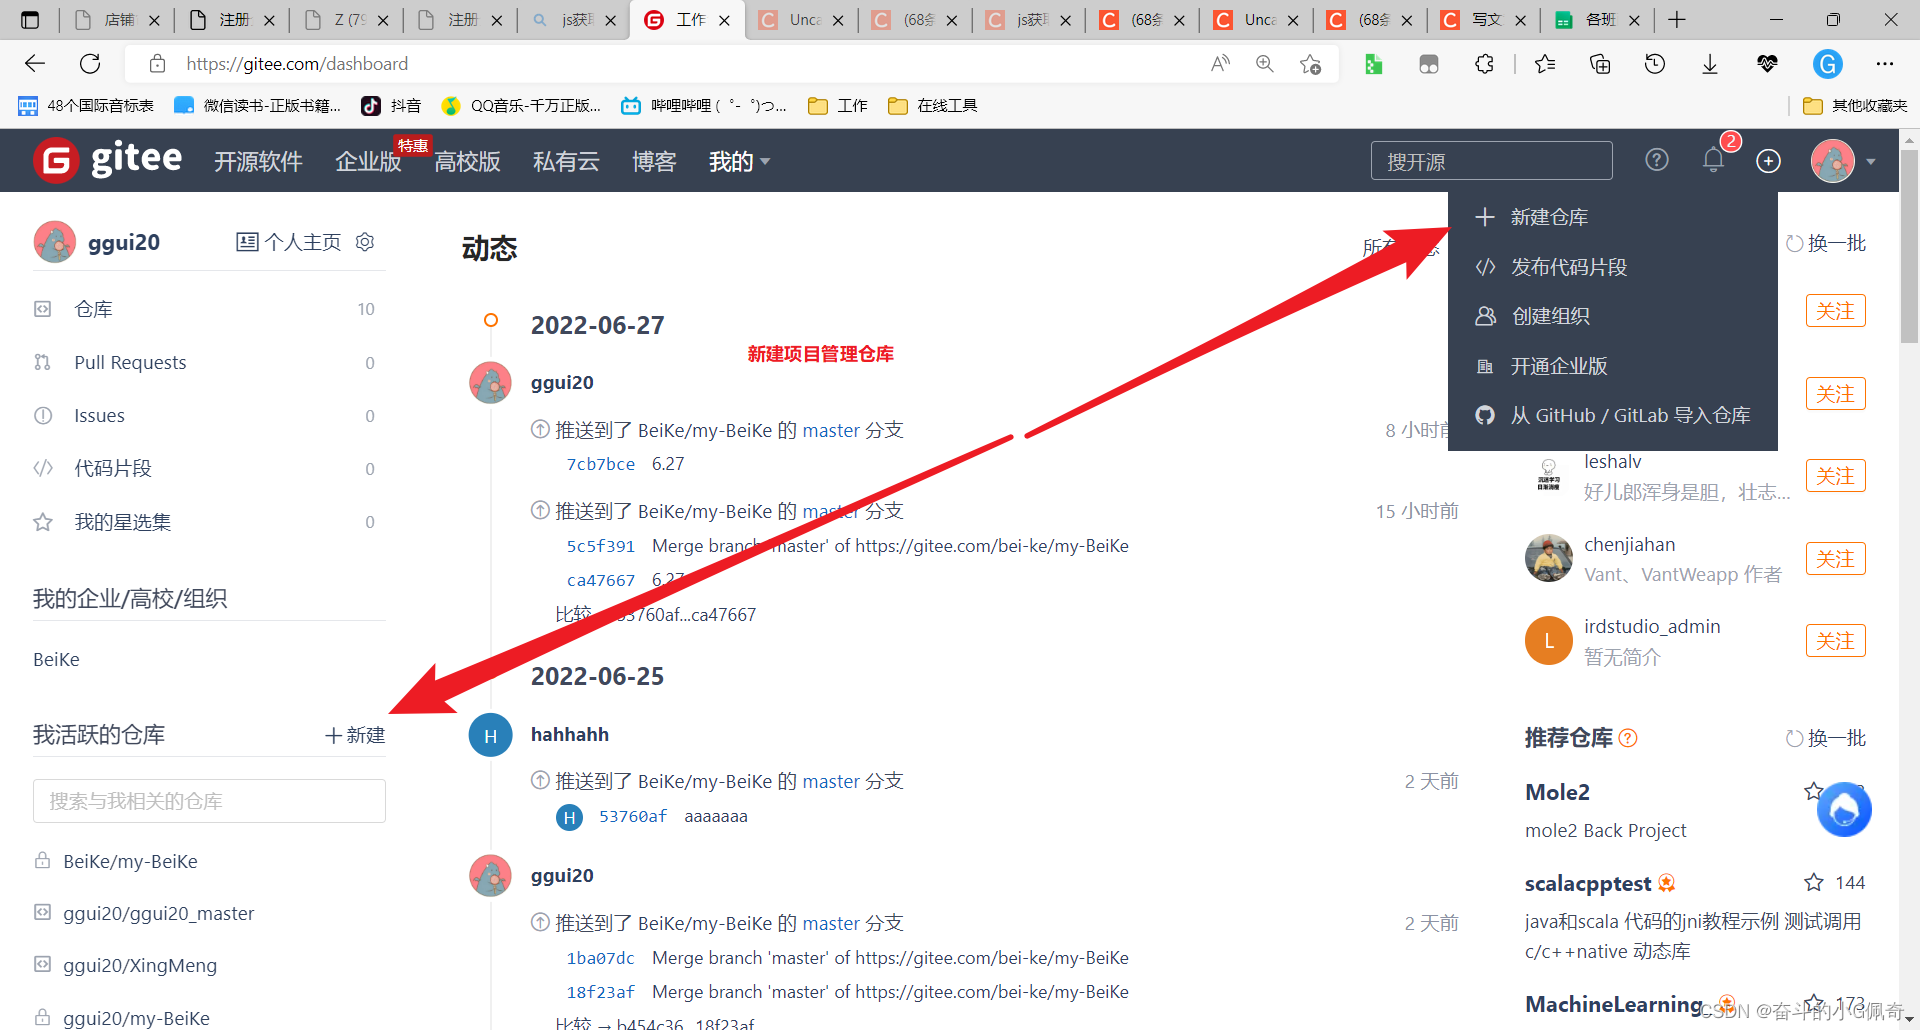Open 我的星选集 in sidebar
This screenshot has width=1920, height=1030.
coord(209,522)
